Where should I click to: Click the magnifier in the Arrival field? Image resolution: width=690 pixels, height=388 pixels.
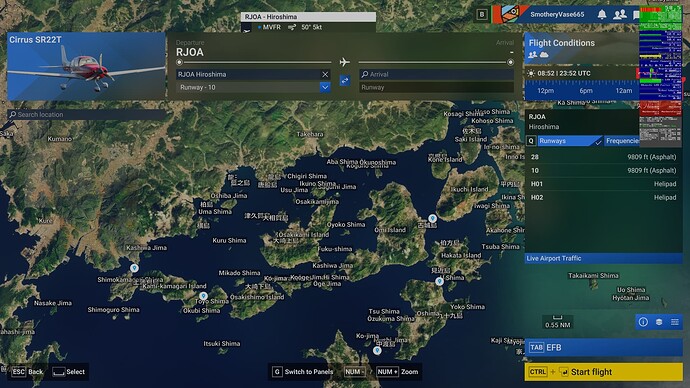click(x=364, y=74)
